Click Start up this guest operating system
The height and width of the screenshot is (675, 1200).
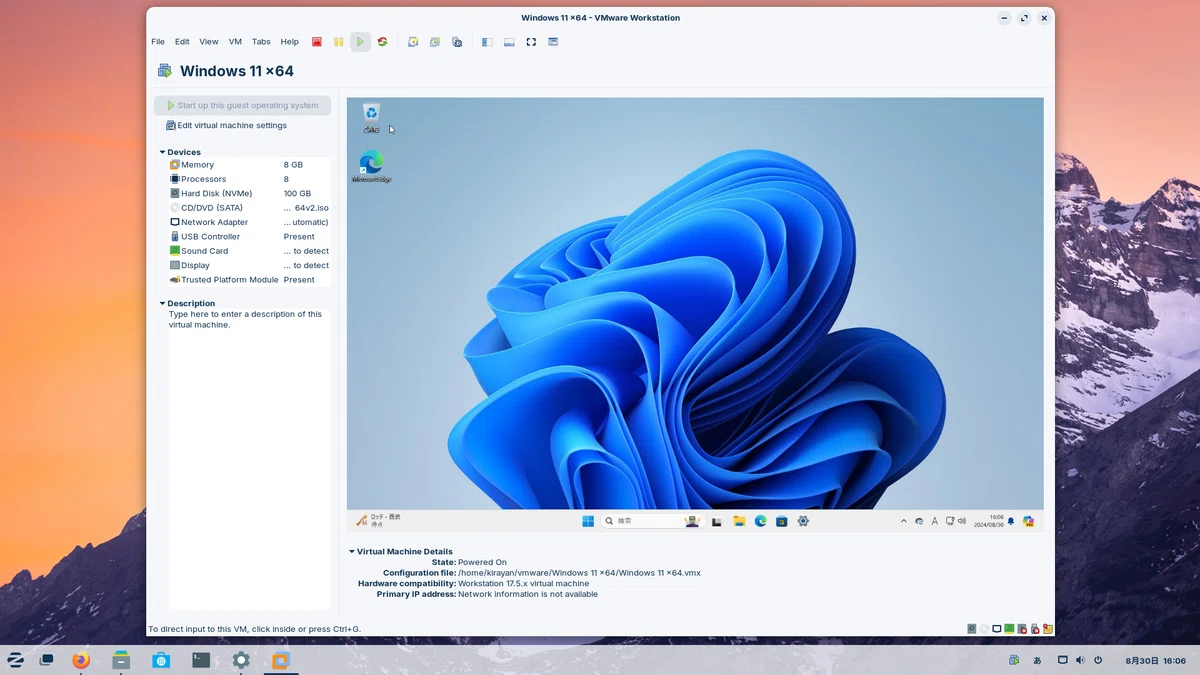[x=242, y=105]
